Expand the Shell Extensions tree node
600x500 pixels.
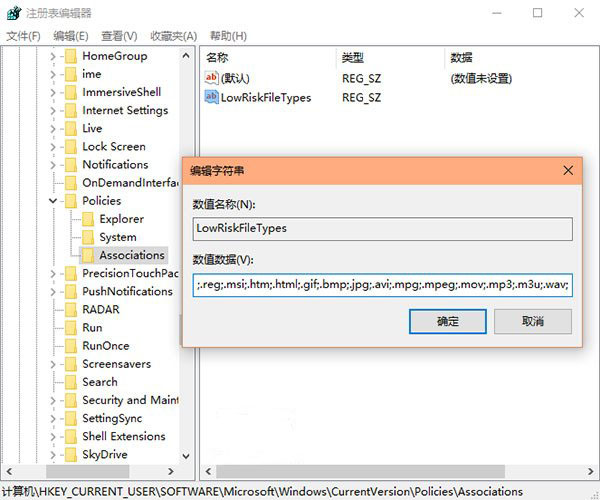(x=53, y=436)
